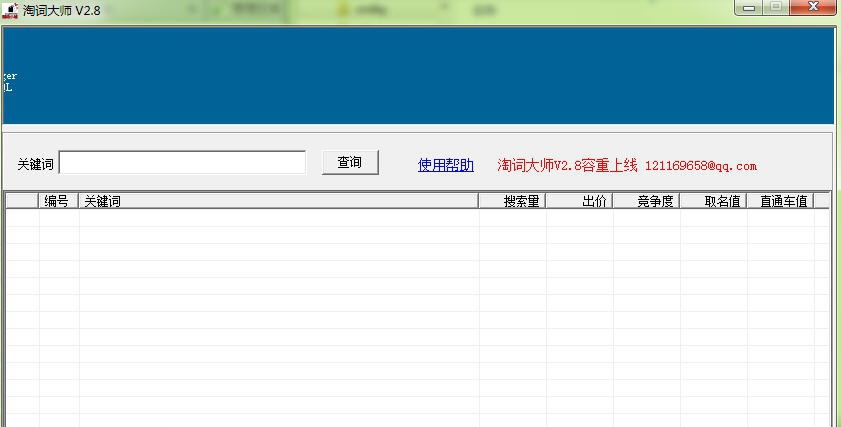Click the 关键词 label beside the input
The width and height of the screenshot is (841, 427).
click(x=35, y=164)
